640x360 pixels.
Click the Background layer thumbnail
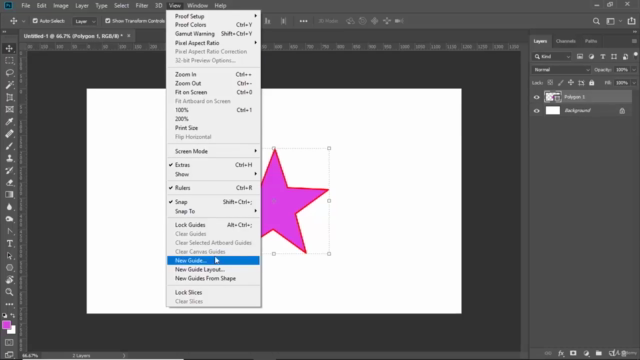click(553, 111)
